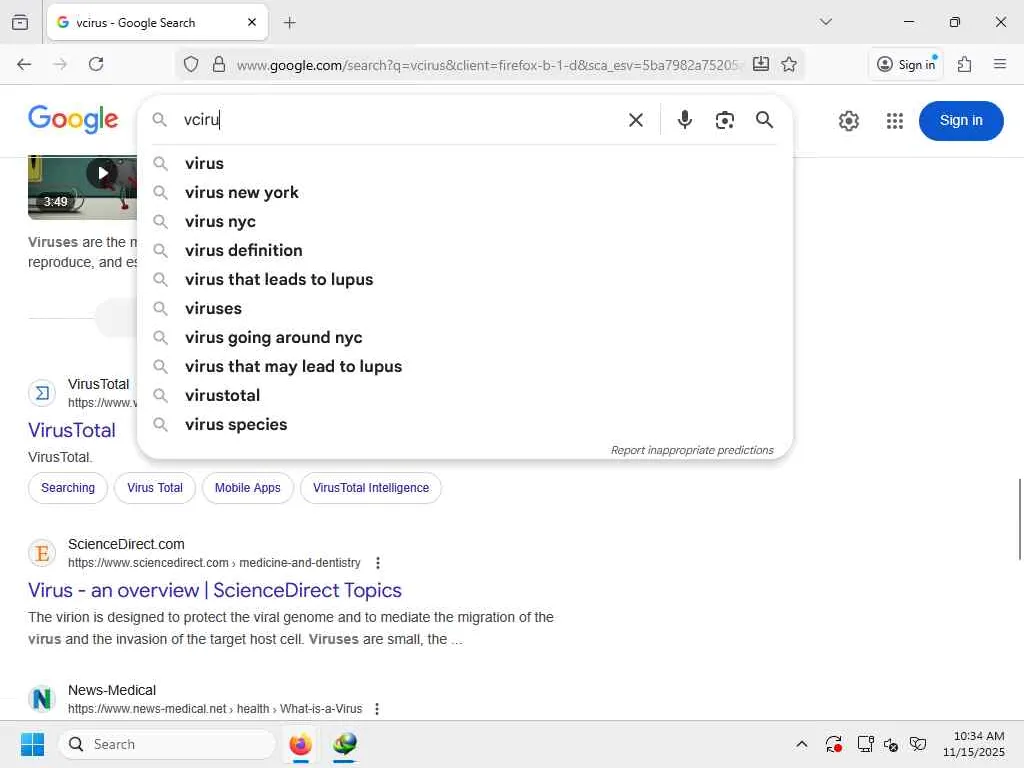This screenshot has width=1024, height=768.
Task: Click the Mobile Apps sitelink chip
Action: [248, 488]
